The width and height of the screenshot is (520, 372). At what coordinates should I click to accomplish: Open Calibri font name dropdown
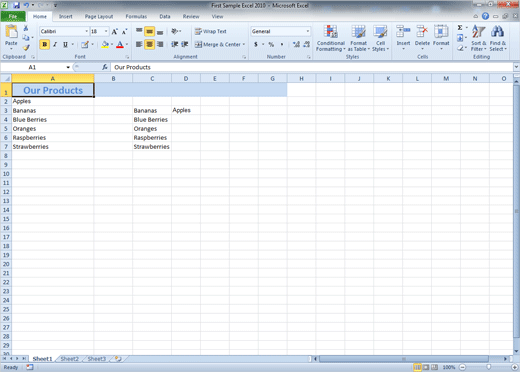(x=87, y=31)
